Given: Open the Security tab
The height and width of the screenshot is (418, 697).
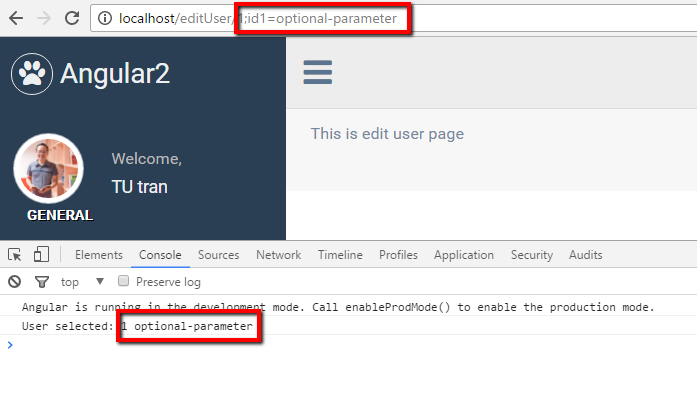Looking at the screenshot, I should [532, 255].
